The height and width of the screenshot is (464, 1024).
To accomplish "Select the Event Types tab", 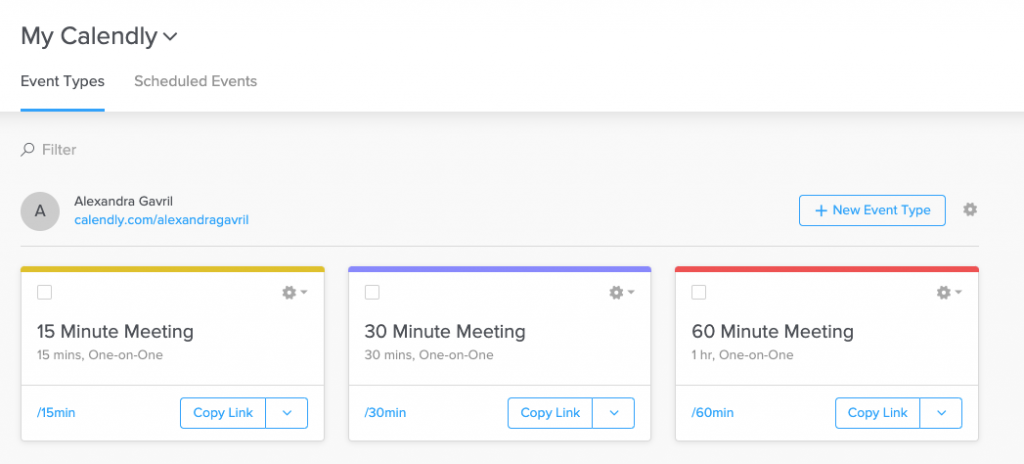I will click(63, 82).
